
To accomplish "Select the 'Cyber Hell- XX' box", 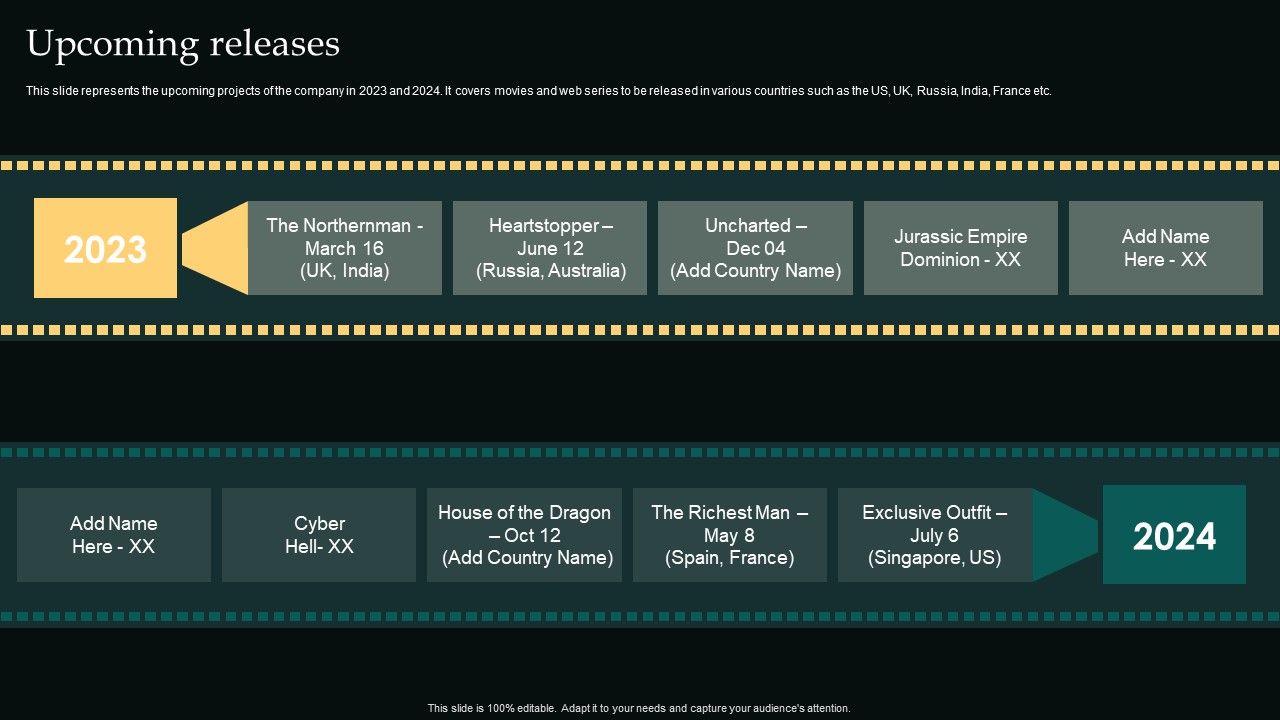I will (x=319, y=535).
